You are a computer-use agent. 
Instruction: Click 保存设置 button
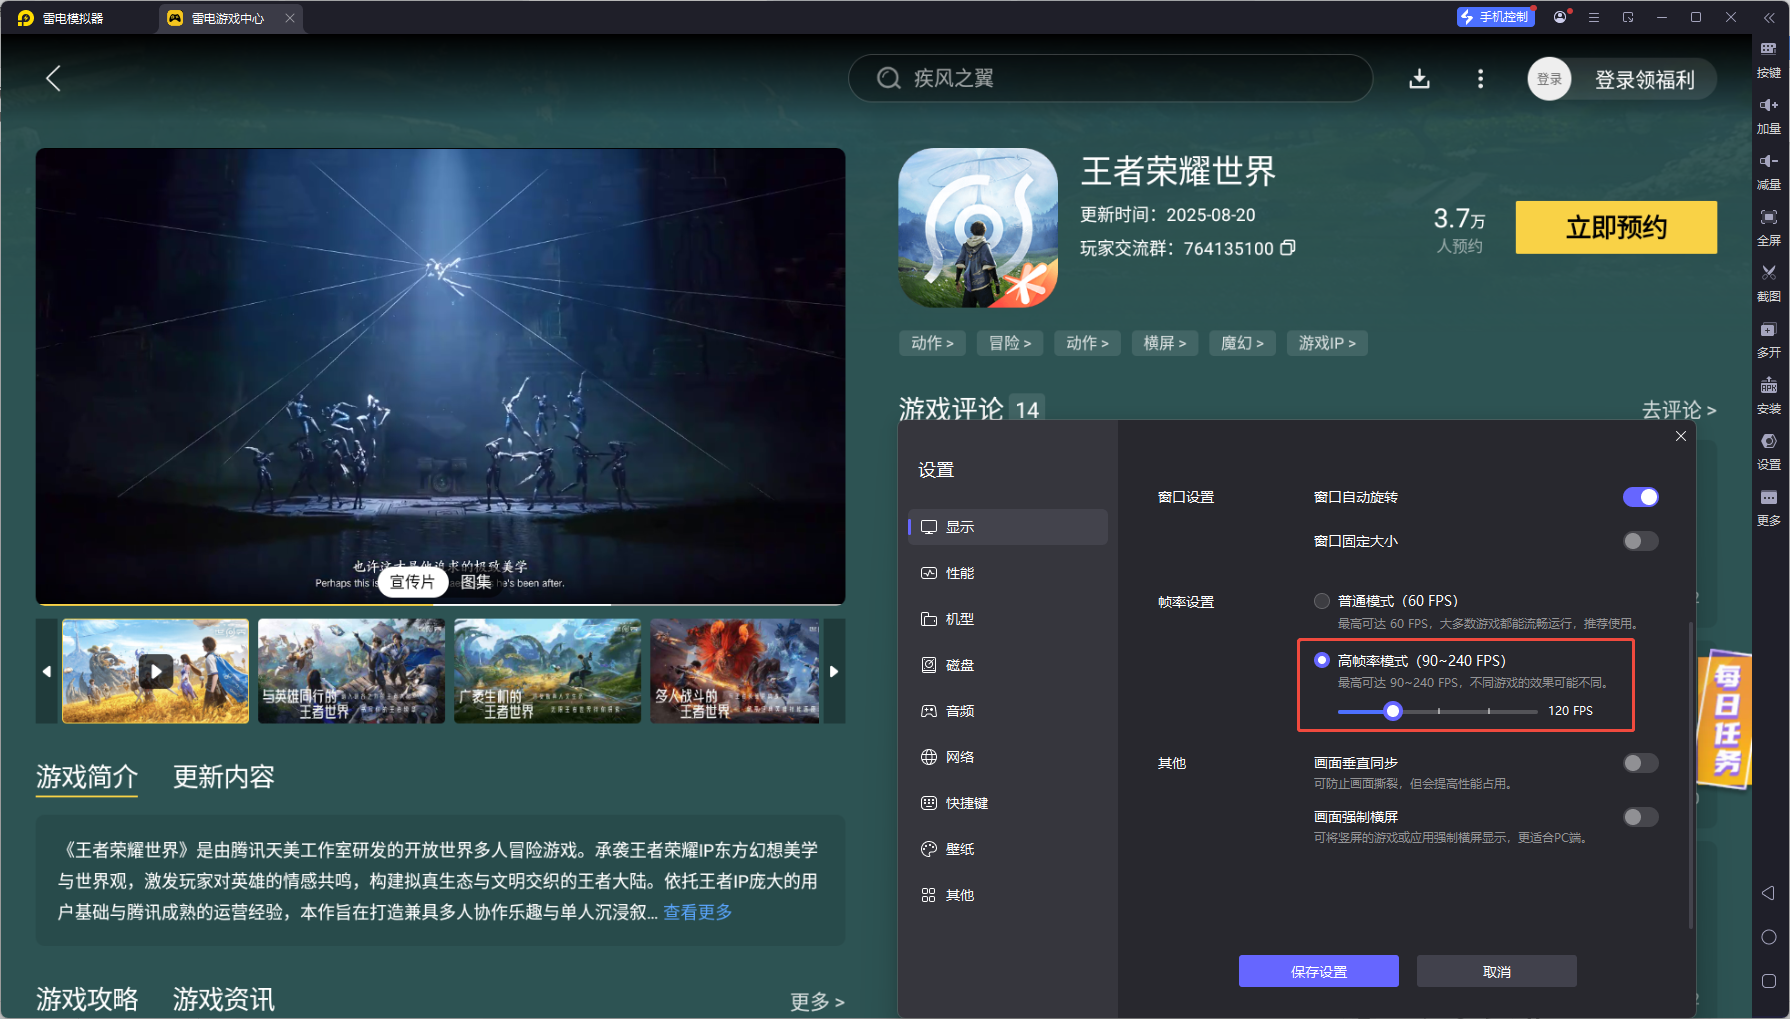tap(1319, 971)
